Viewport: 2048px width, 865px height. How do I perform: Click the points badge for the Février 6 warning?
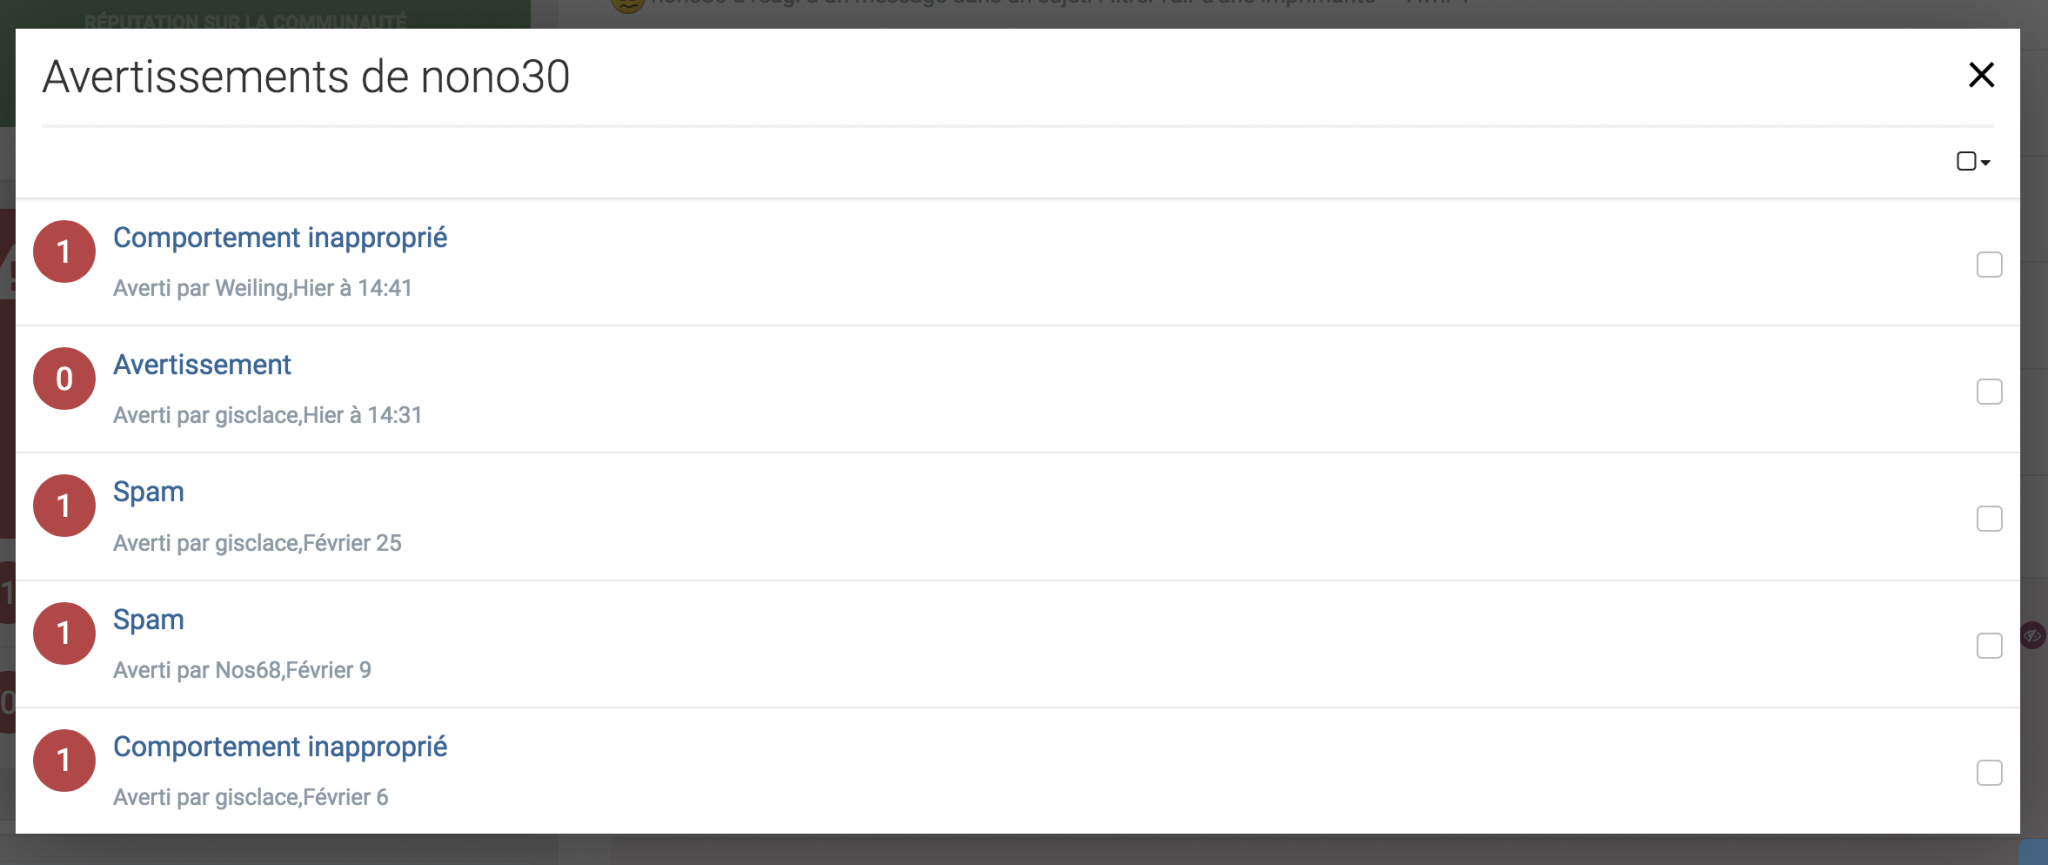[x=64, y=760]
